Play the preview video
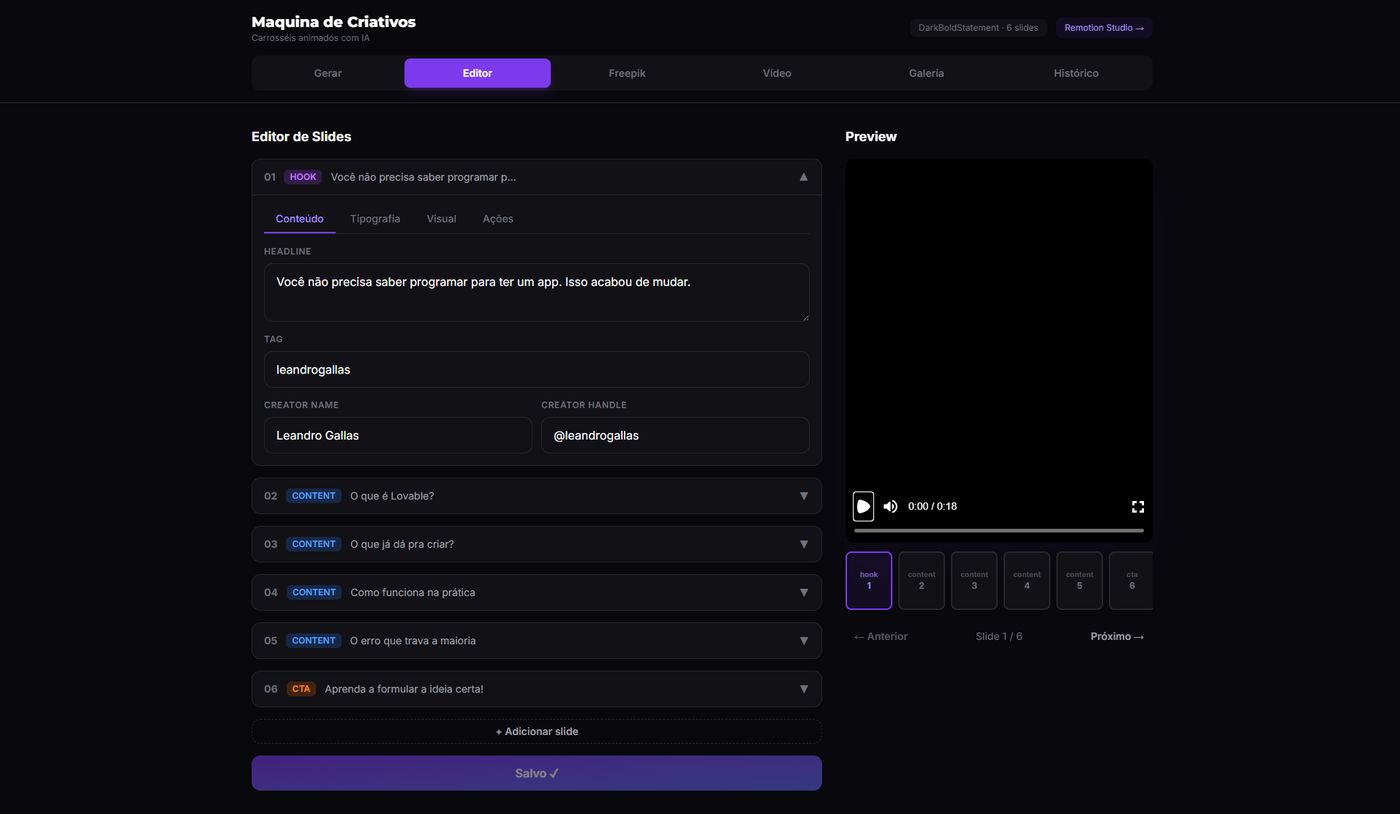1400x814 pixels. (x=863, y=506)
